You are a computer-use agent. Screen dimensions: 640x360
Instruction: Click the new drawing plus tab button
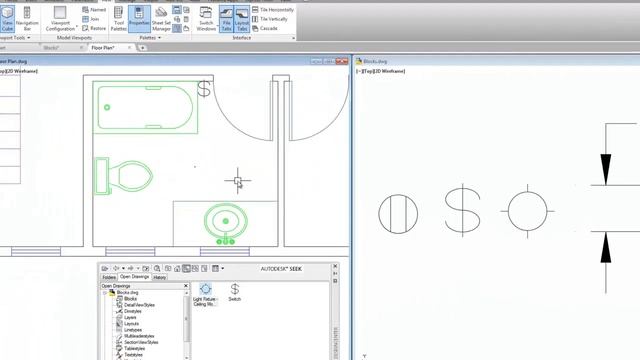(142, 48)
